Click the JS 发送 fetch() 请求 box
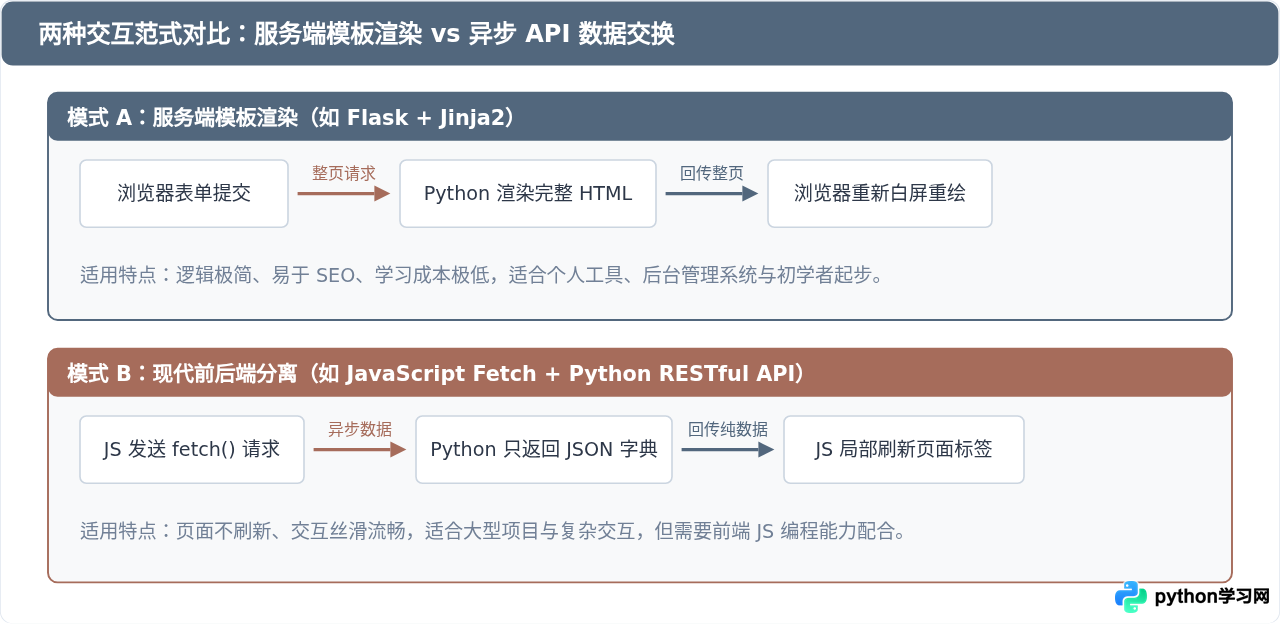Image resolution: width=1280 pixels, height=624 pixels. coord(192,450)
